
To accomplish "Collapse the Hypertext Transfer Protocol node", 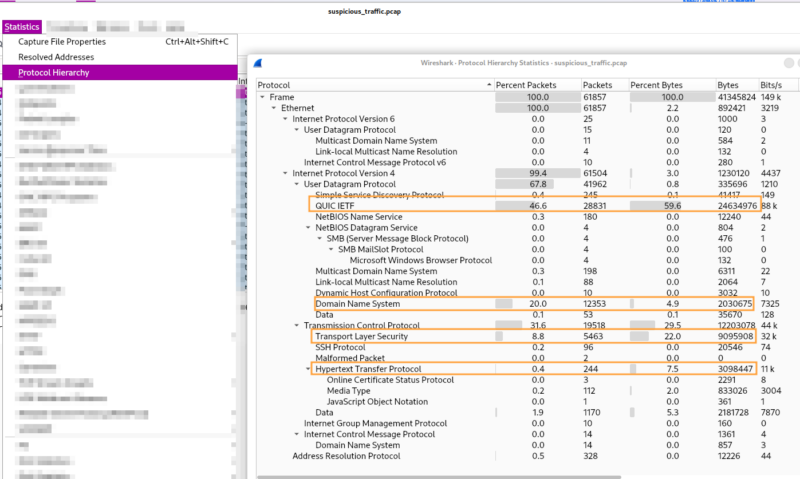I will [307, 369].
